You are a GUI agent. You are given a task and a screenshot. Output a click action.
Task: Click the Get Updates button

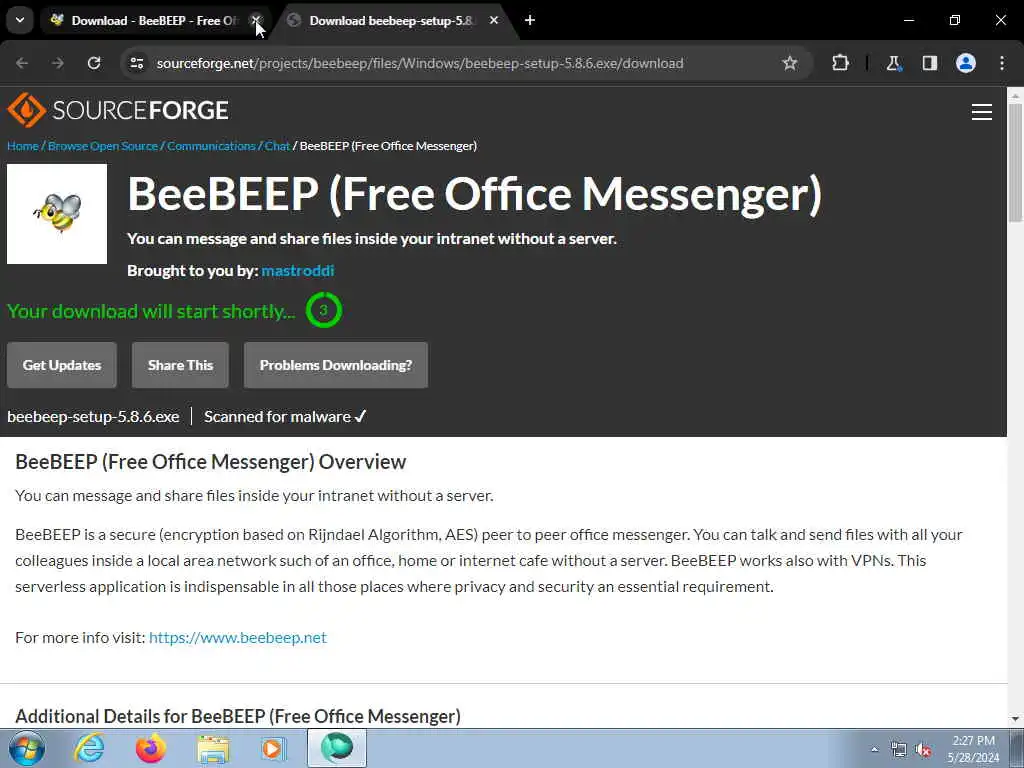coord(62,365)
